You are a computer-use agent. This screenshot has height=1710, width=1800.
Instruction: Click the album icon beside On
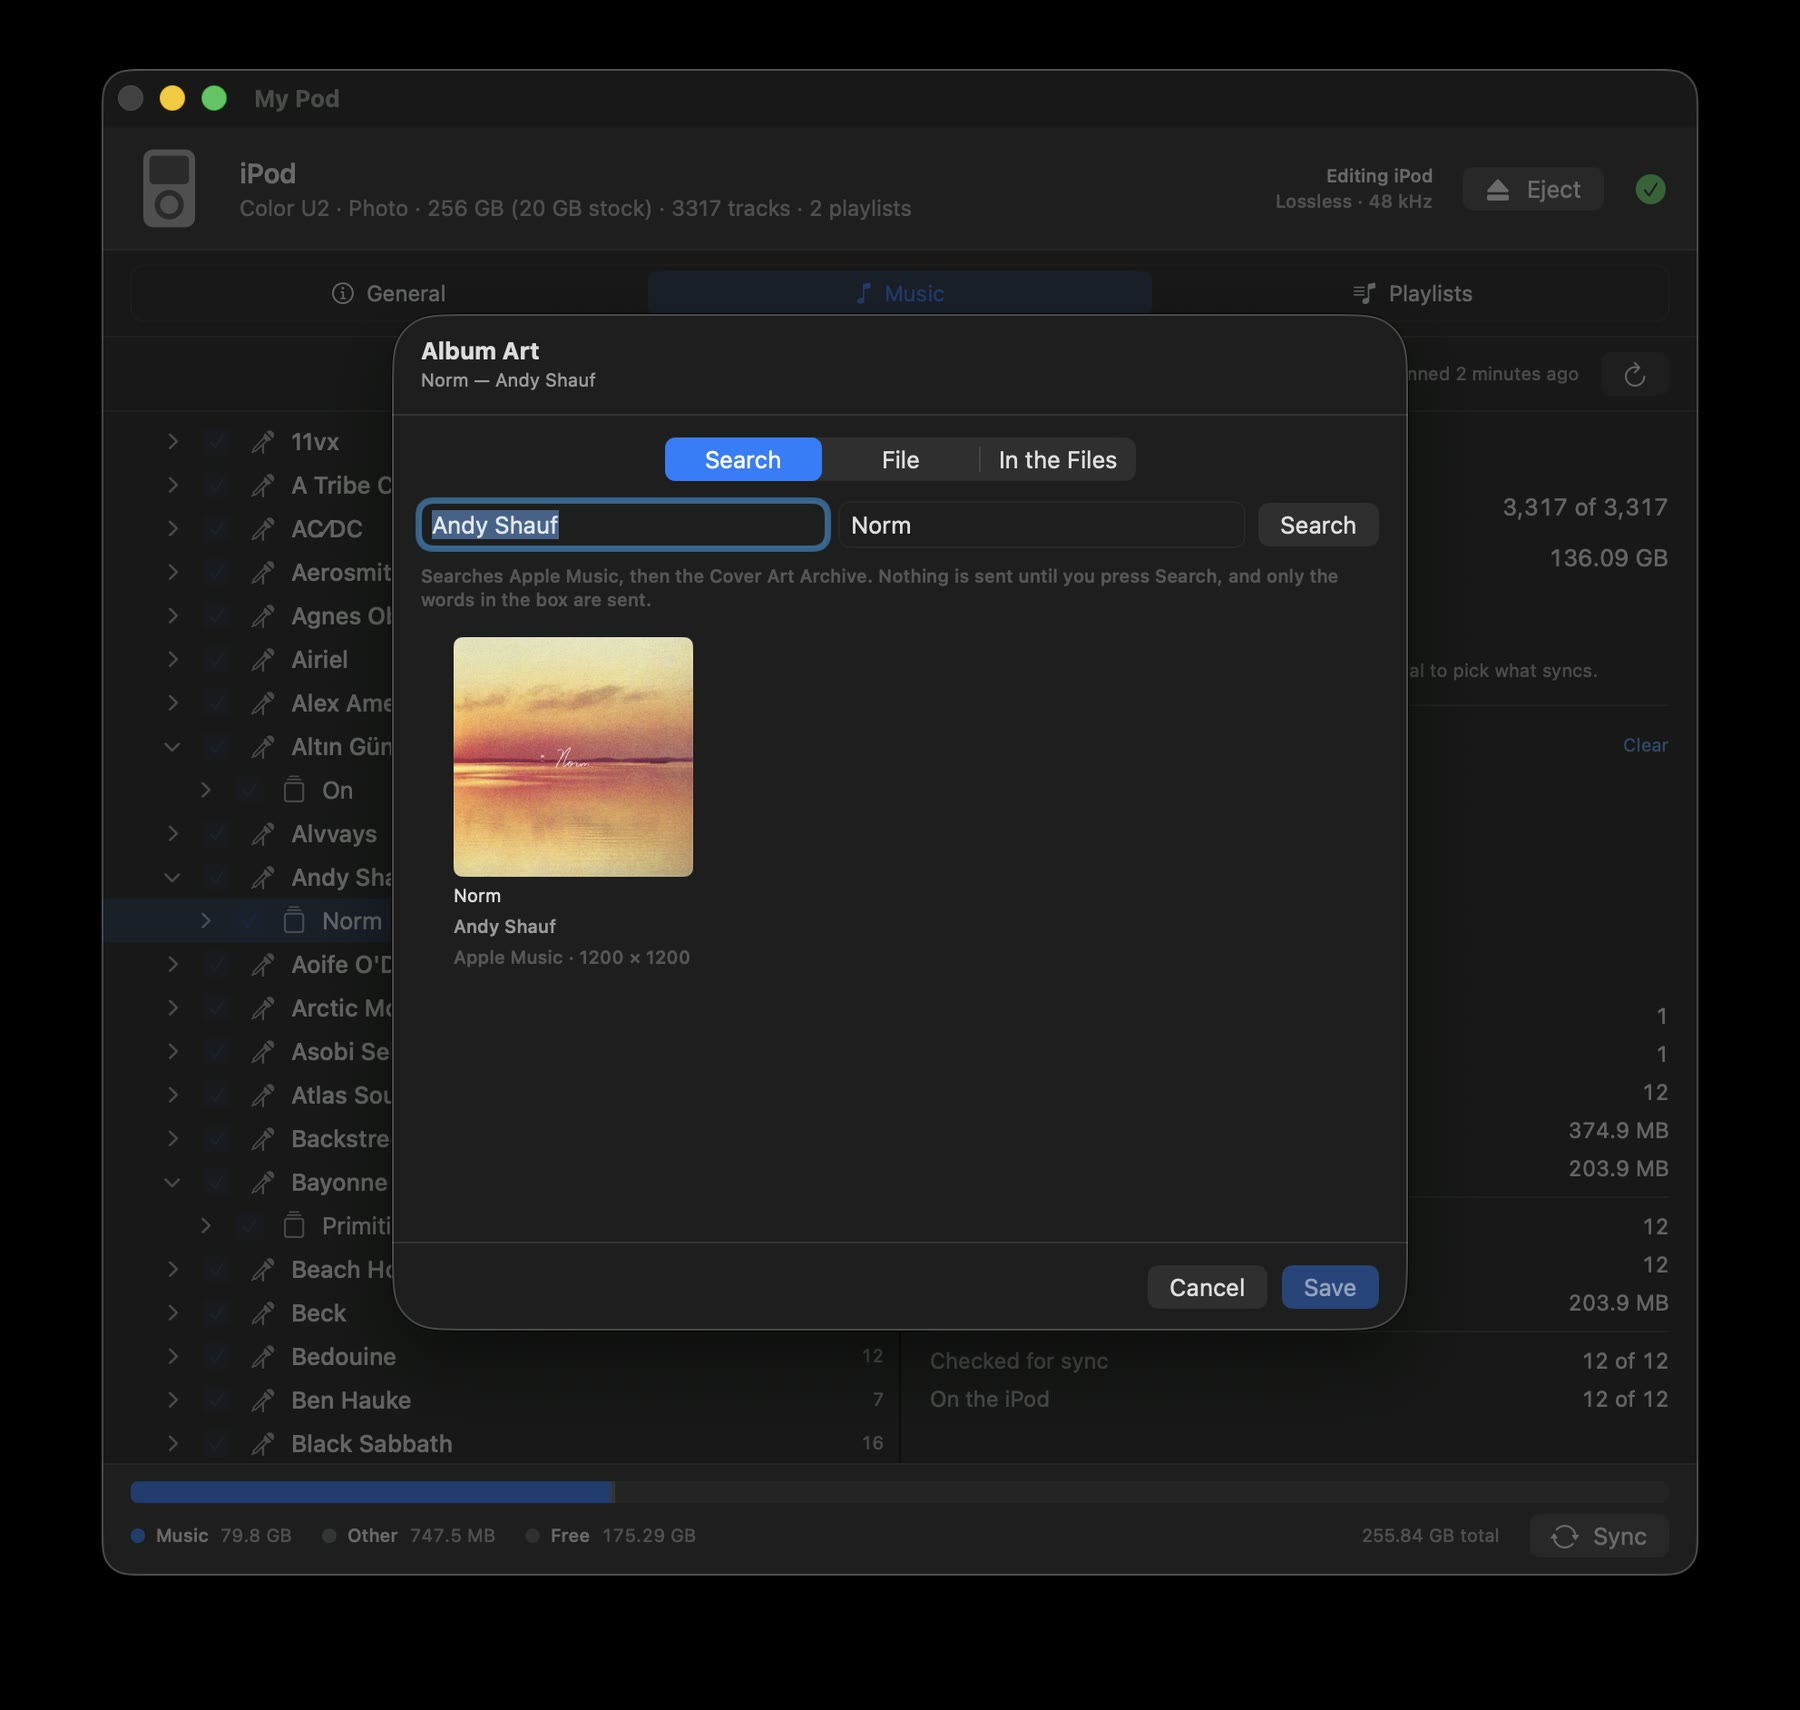pyautogui.click(x=294, y=790)
